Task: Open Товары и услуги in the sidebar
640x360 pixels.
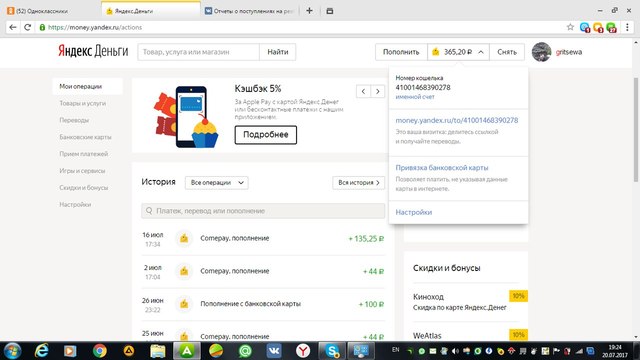Action: 82,103
